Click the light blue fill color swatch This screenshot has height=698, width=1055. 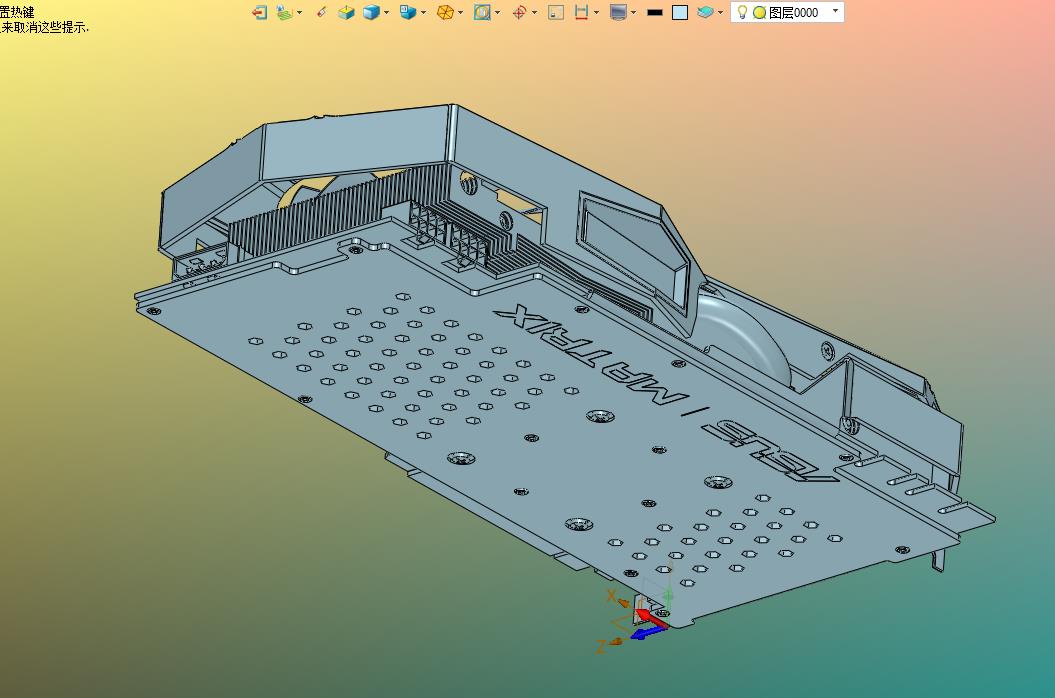[680, 12]
